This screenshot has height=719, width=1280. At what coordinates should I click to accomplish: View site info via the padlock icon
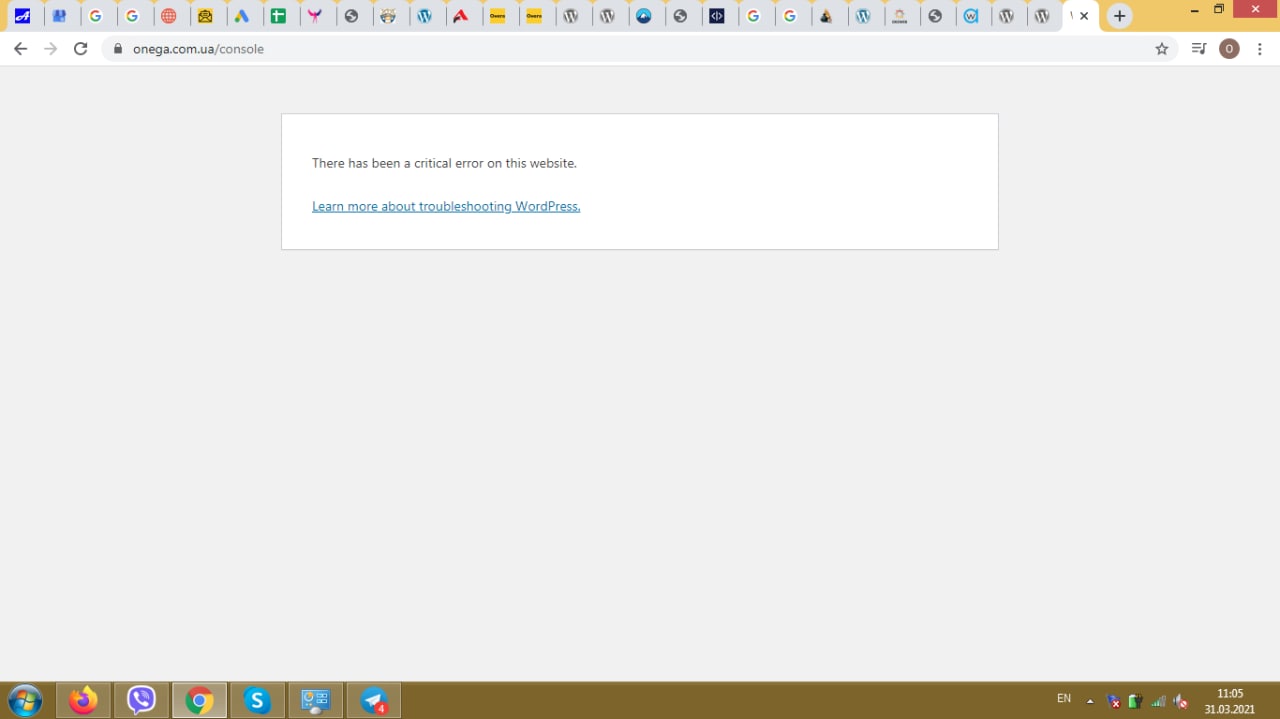[118, 49]
